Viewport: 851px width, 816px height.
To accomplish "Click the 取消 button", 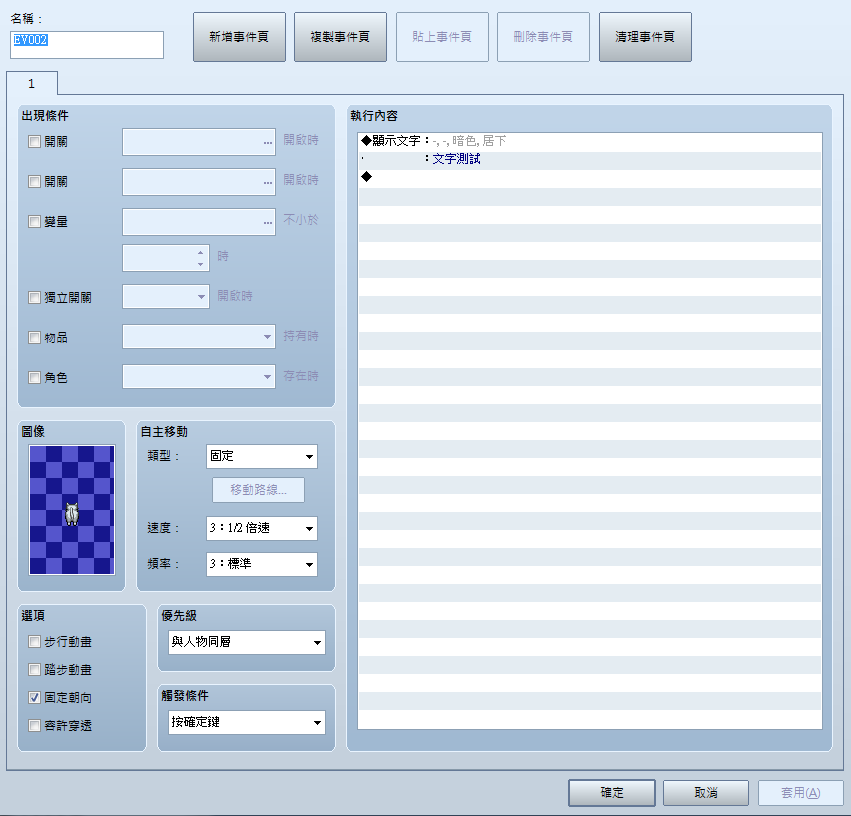I will click(x=706, y=793).
